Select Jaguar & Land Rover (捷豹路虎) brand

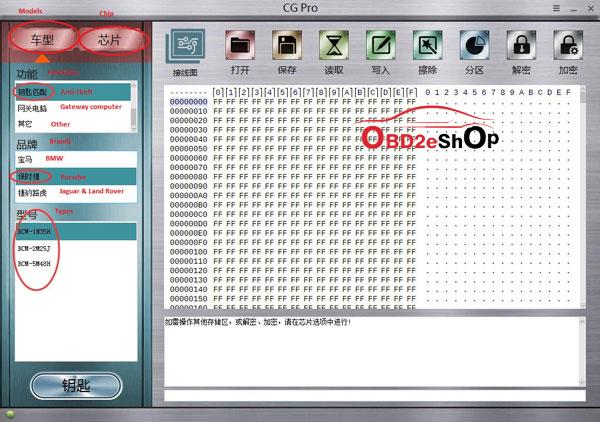click(76, 193)
